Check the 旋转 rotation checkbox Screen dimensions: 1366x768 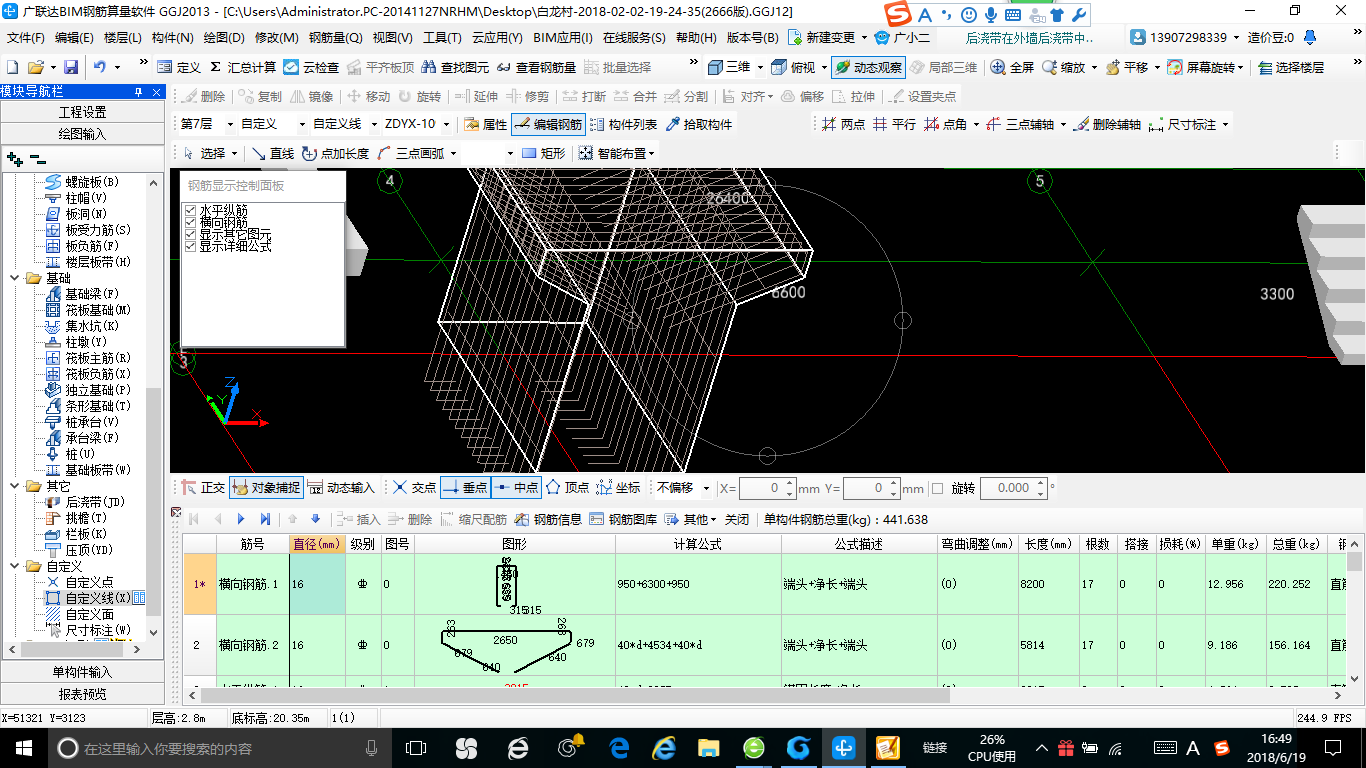[937, 489]
